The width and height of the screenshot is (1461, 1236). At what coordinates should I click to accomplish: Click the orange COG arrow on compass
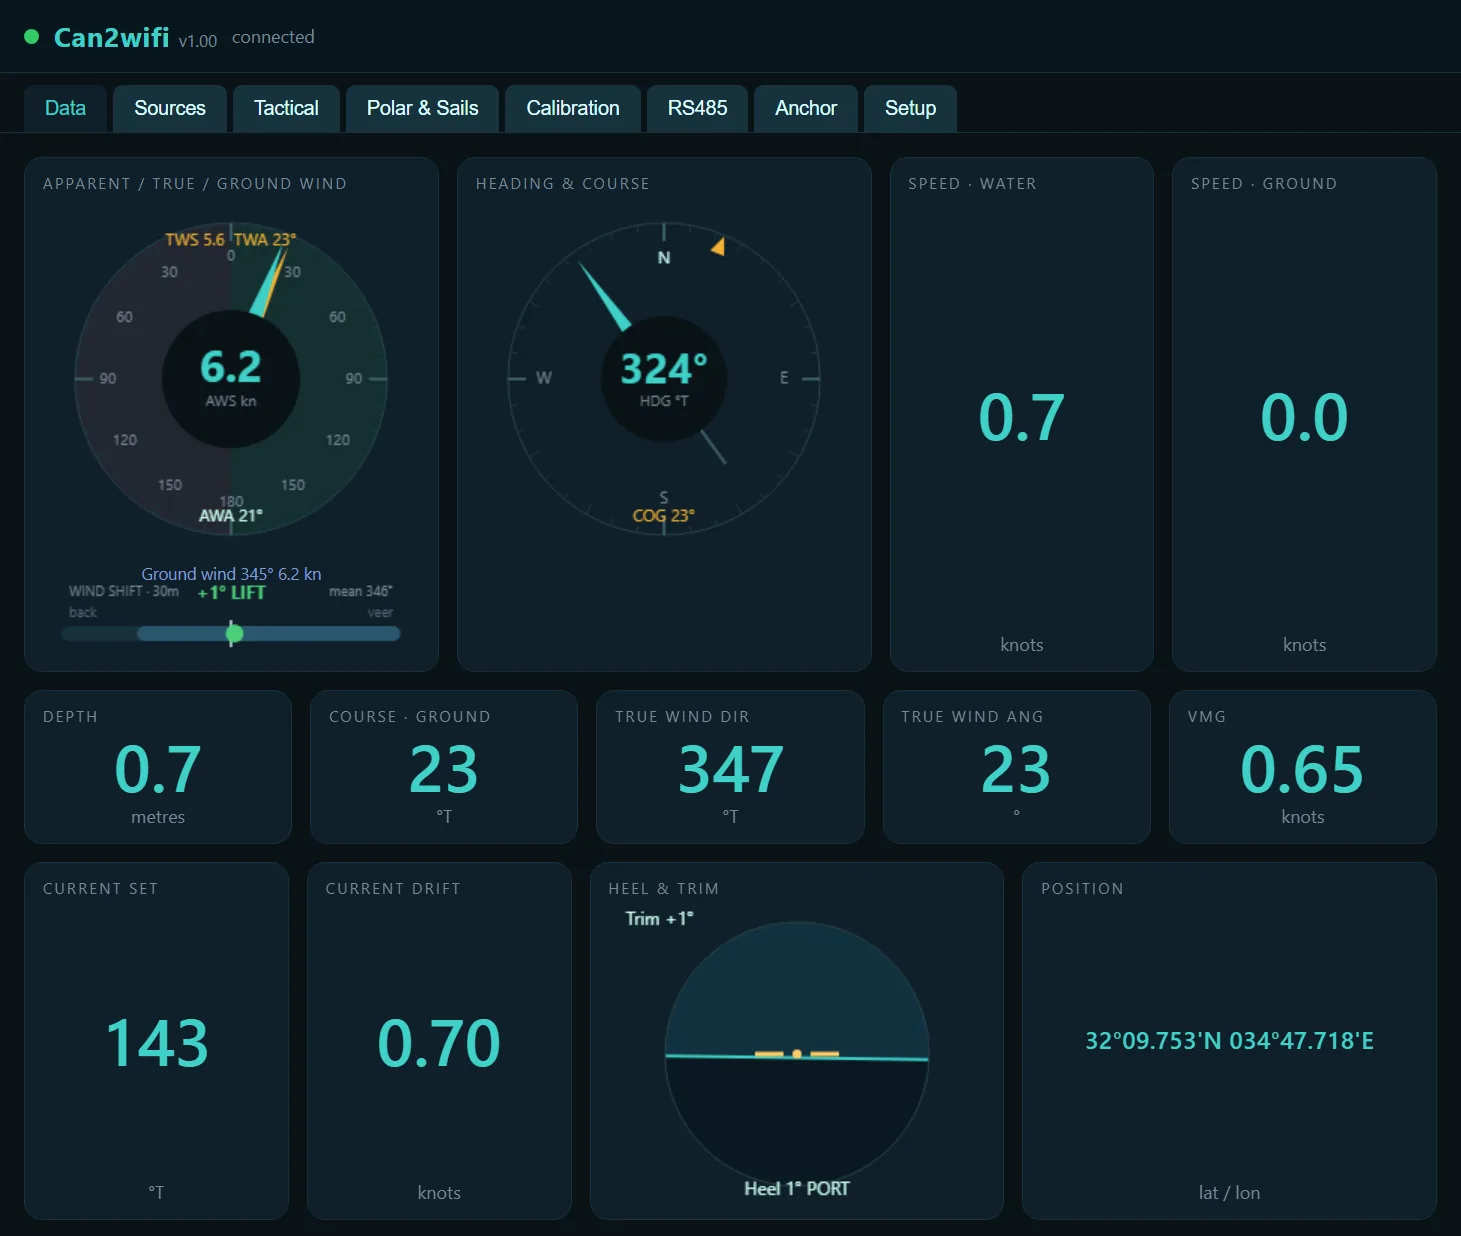717,246
